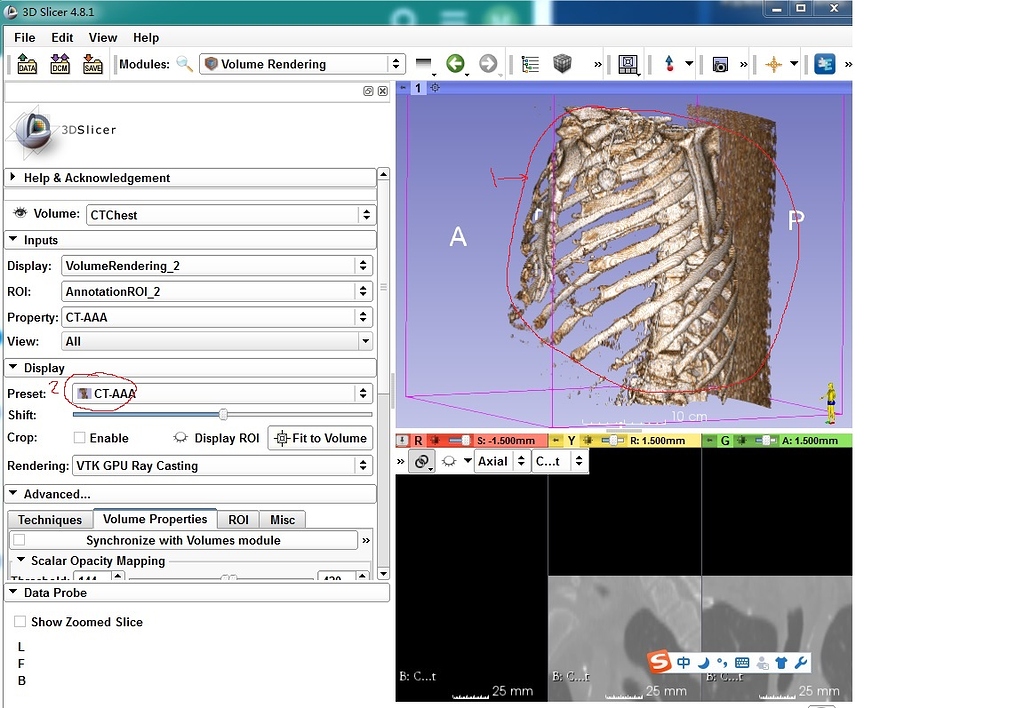The width and height of the screenshot is (1024, 708).
Task: Collapse the Inputs section
Action: (190, 240)
